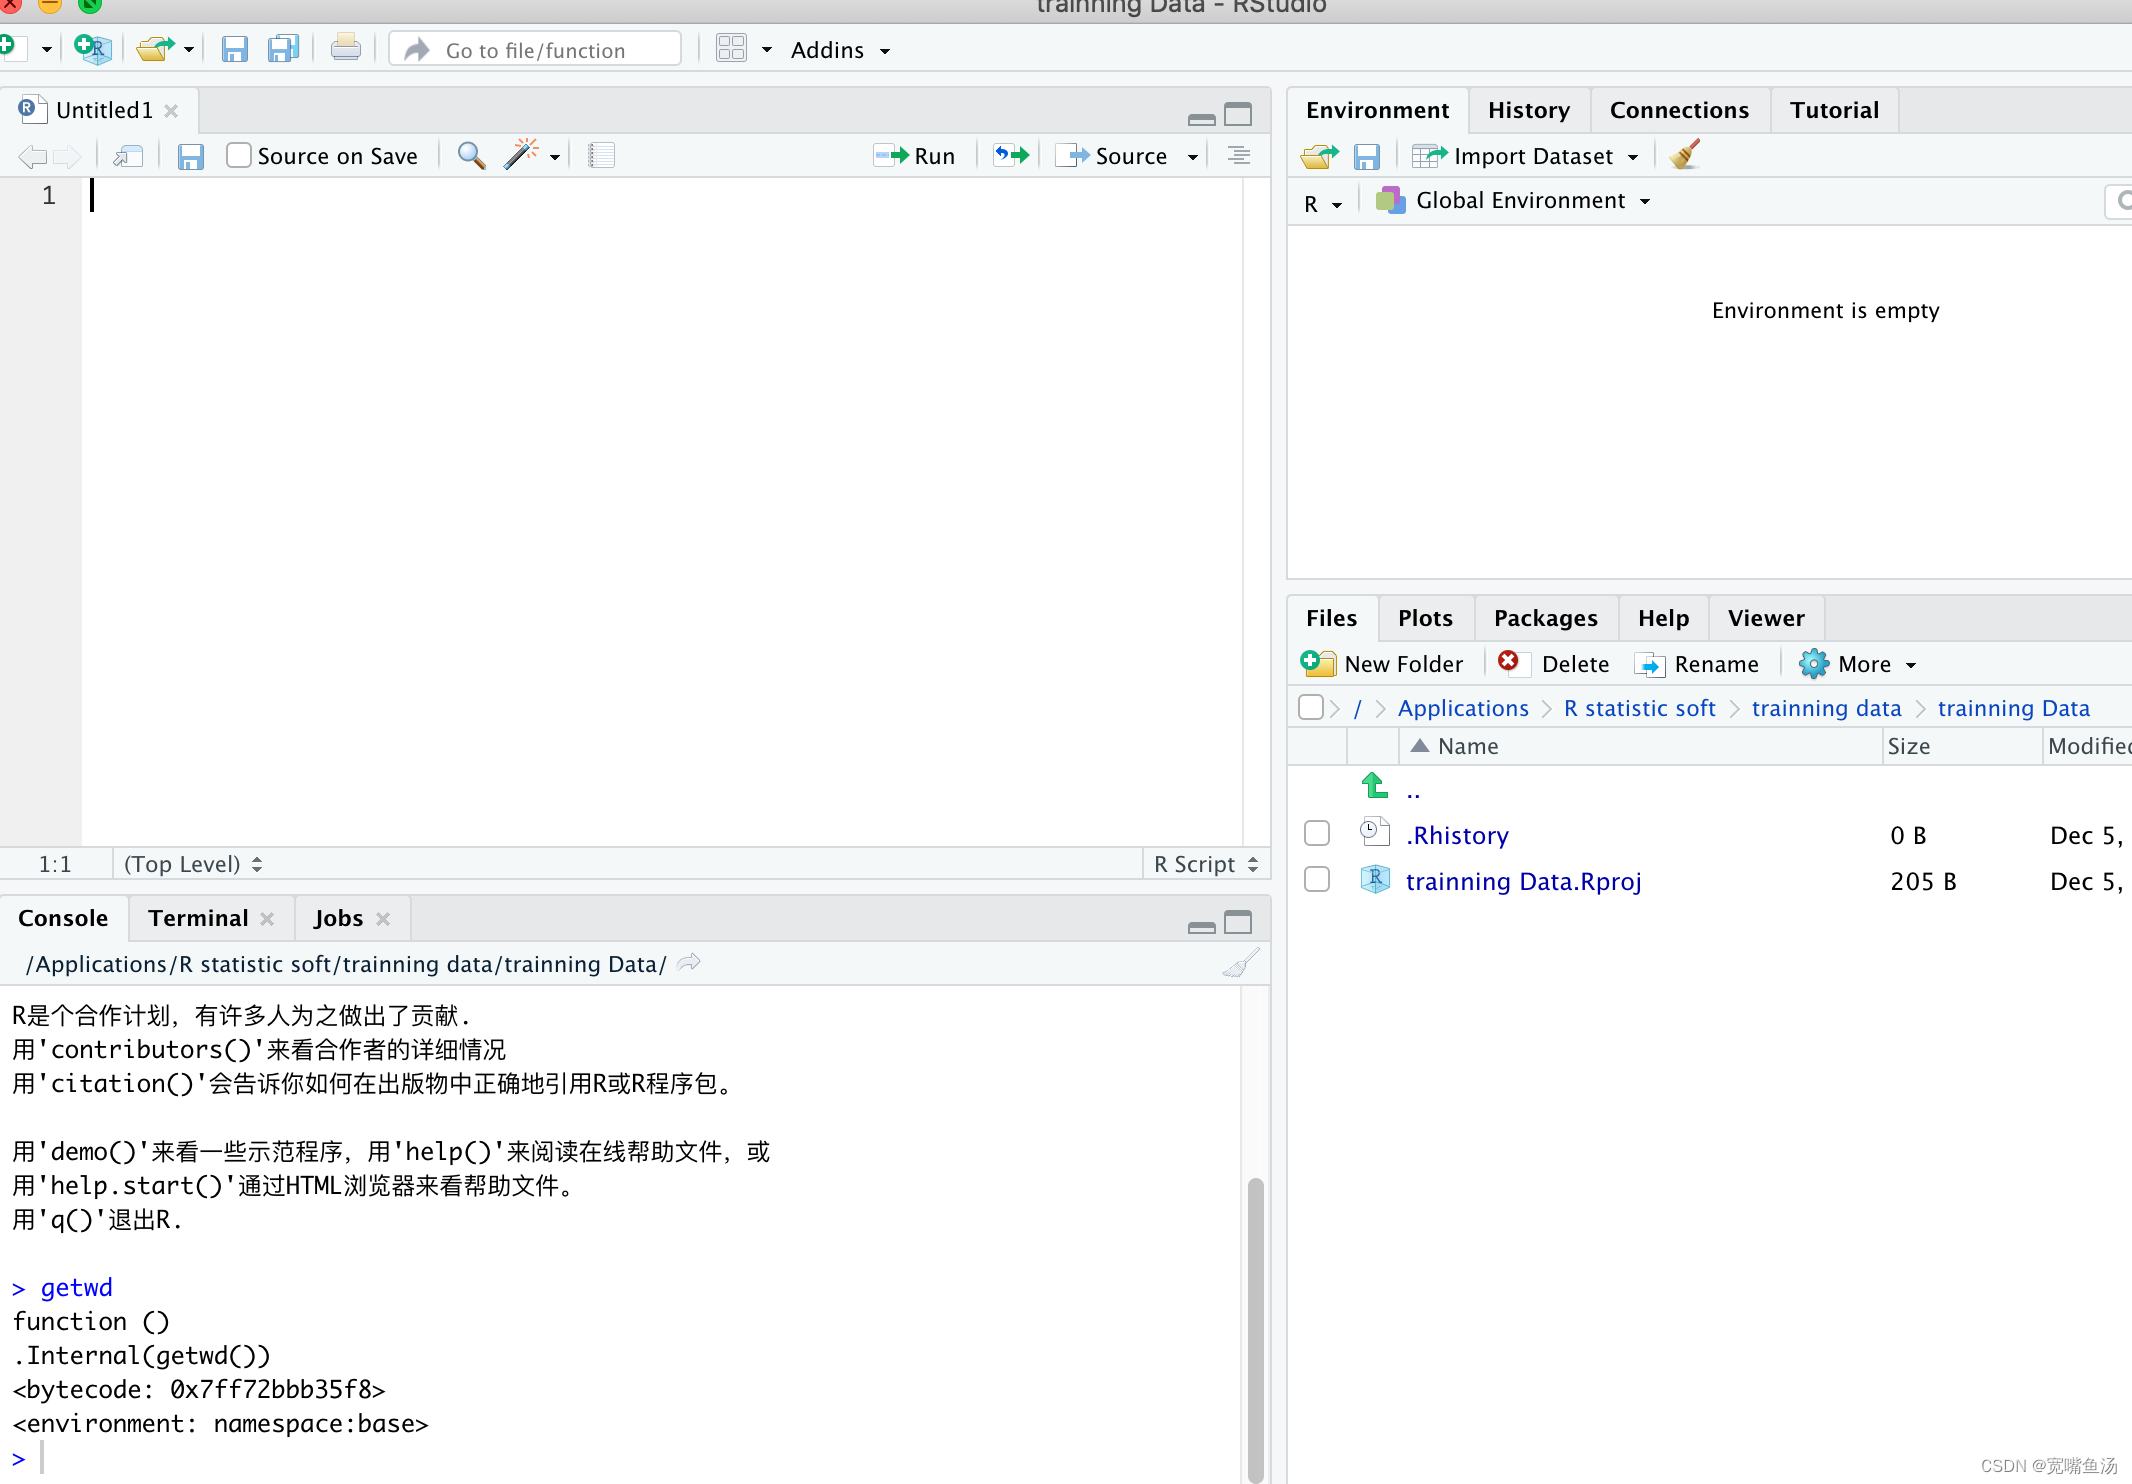2132x1484 pixels.
Task: Go up to parent directory icon
Action: (x=1376, y=786)
